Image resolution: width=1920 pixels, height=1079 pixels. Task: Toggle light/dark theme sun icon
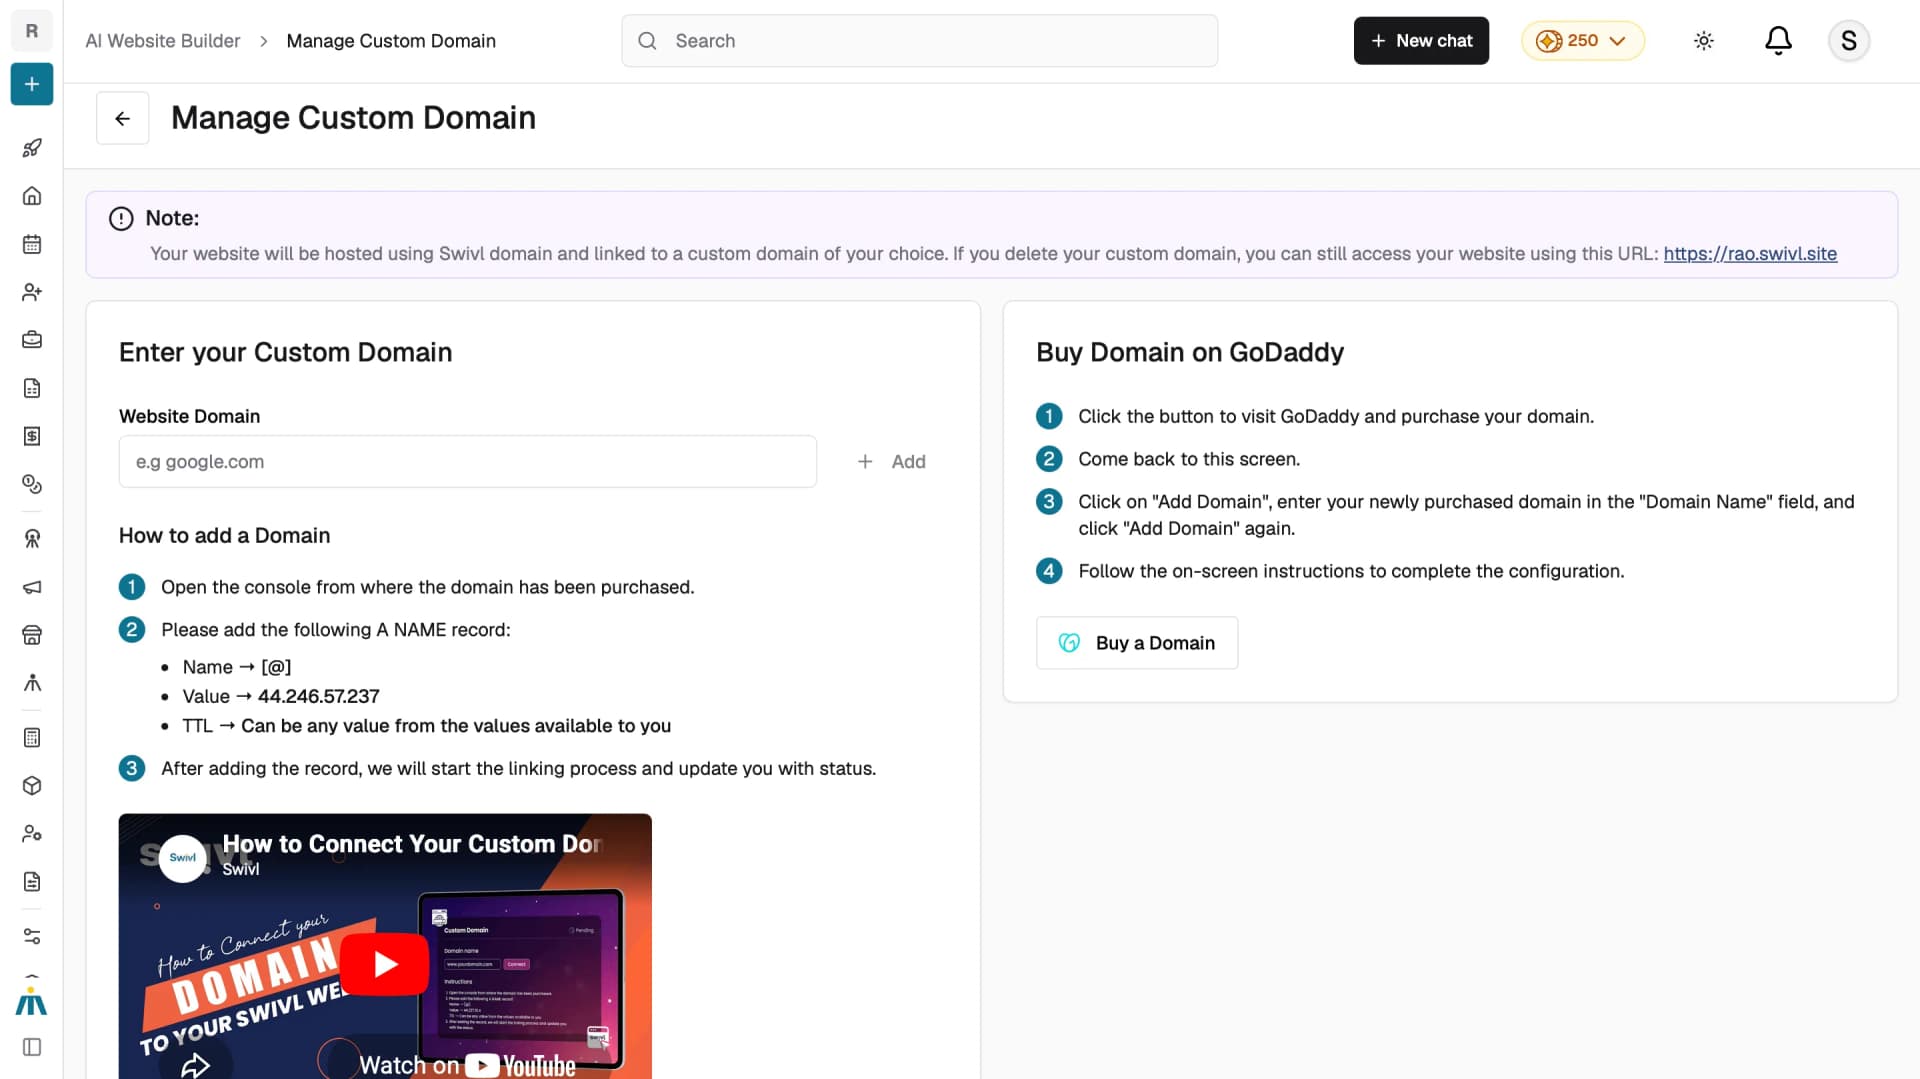(1704, 41)
